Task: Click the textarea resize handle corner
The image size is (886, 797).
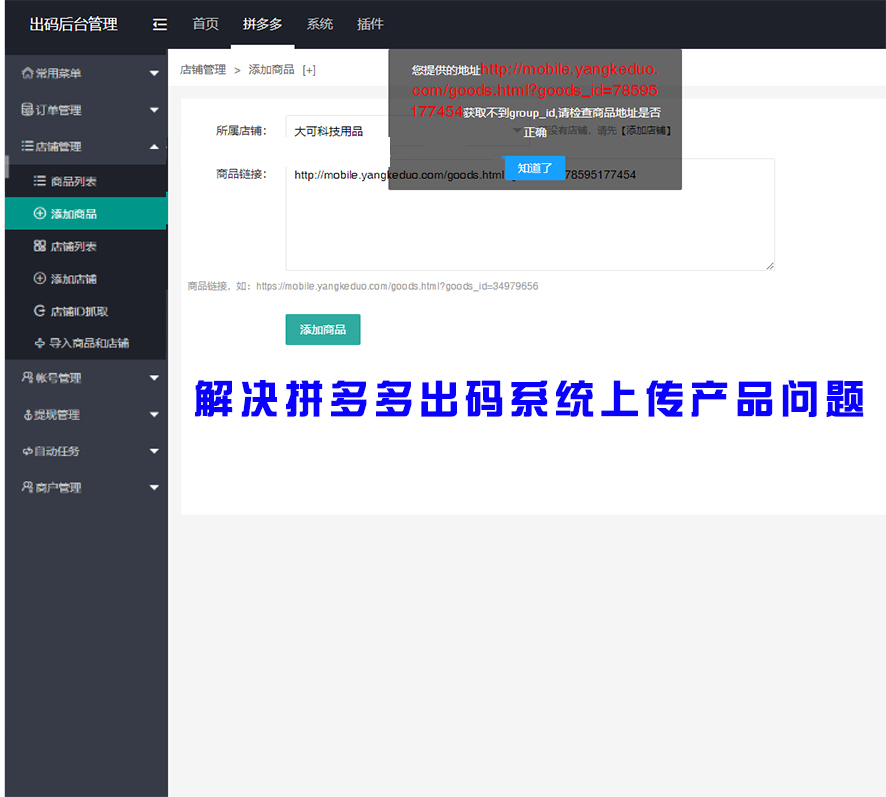Action: click(x=770, y=266)
